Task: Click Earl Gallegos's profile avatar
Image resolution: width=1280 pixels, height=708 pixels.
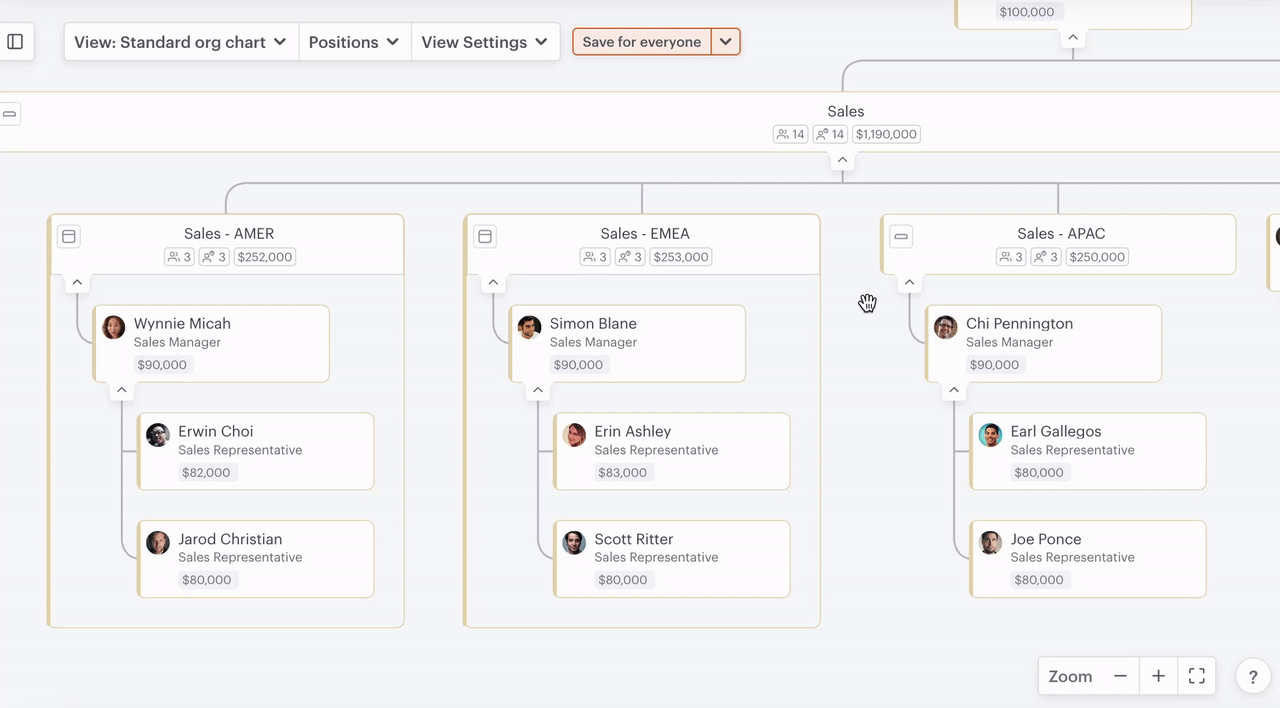Action: [x=990, y=435]
